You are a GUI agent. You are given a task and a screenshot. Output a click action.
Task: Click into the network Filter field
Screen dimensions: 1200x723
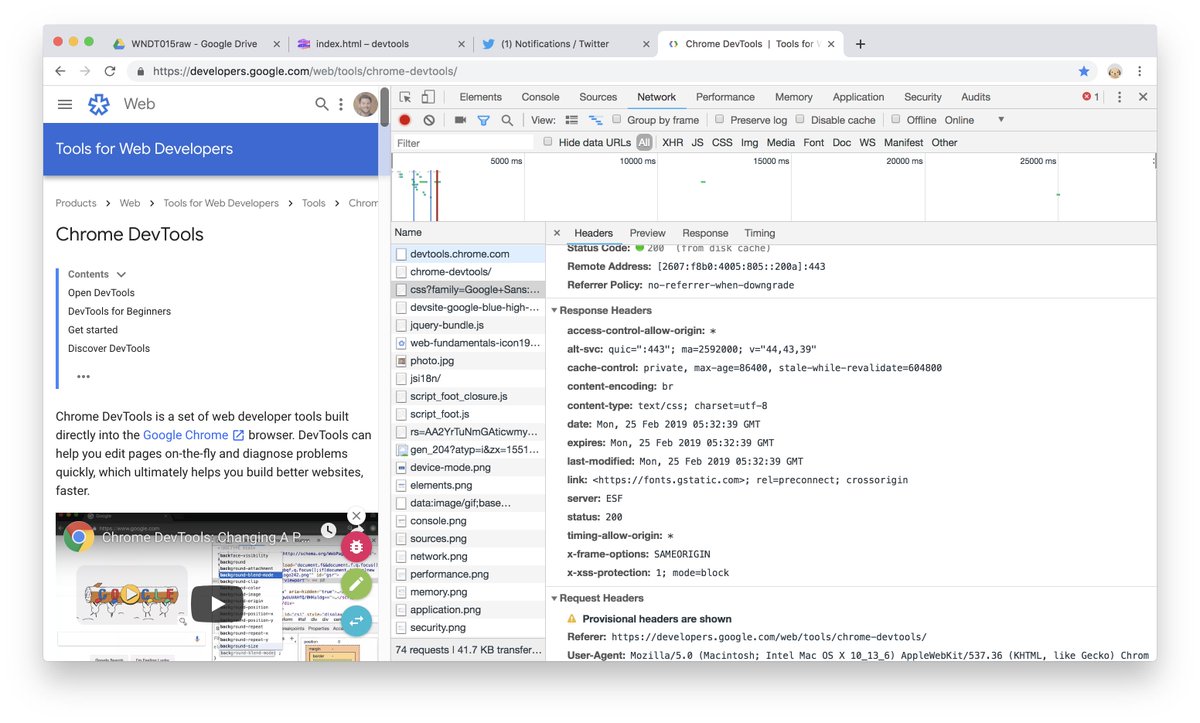click(x=463, y=143)
